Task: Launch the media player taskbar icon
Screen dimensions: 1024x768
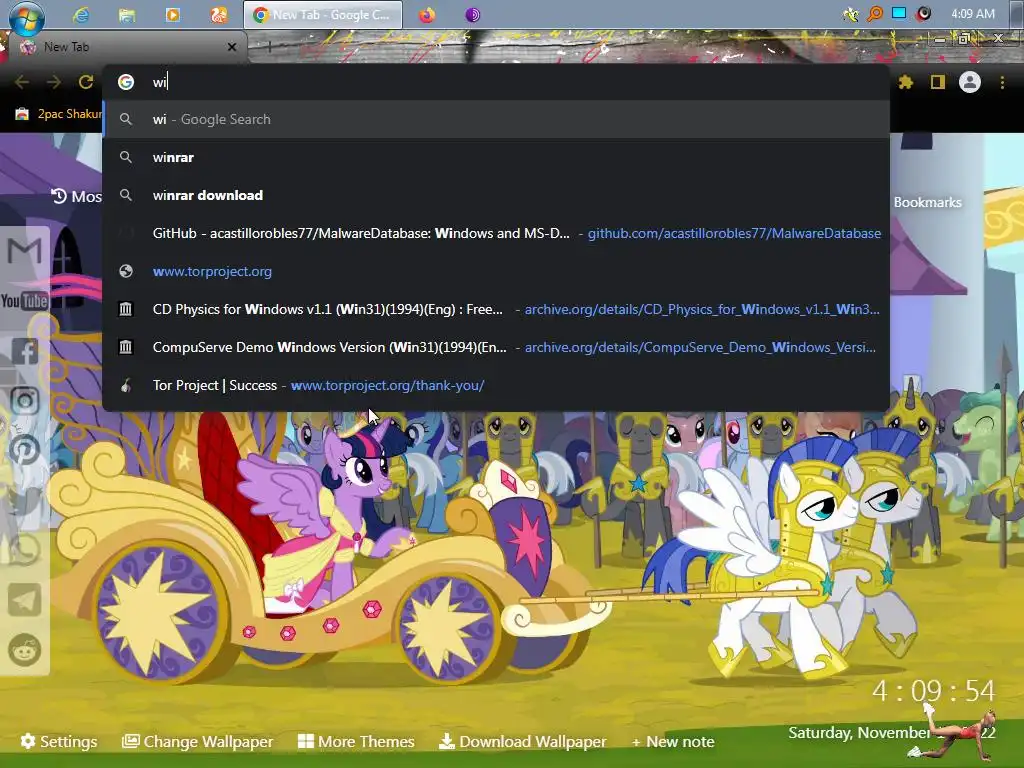Action: click(172, 14)
